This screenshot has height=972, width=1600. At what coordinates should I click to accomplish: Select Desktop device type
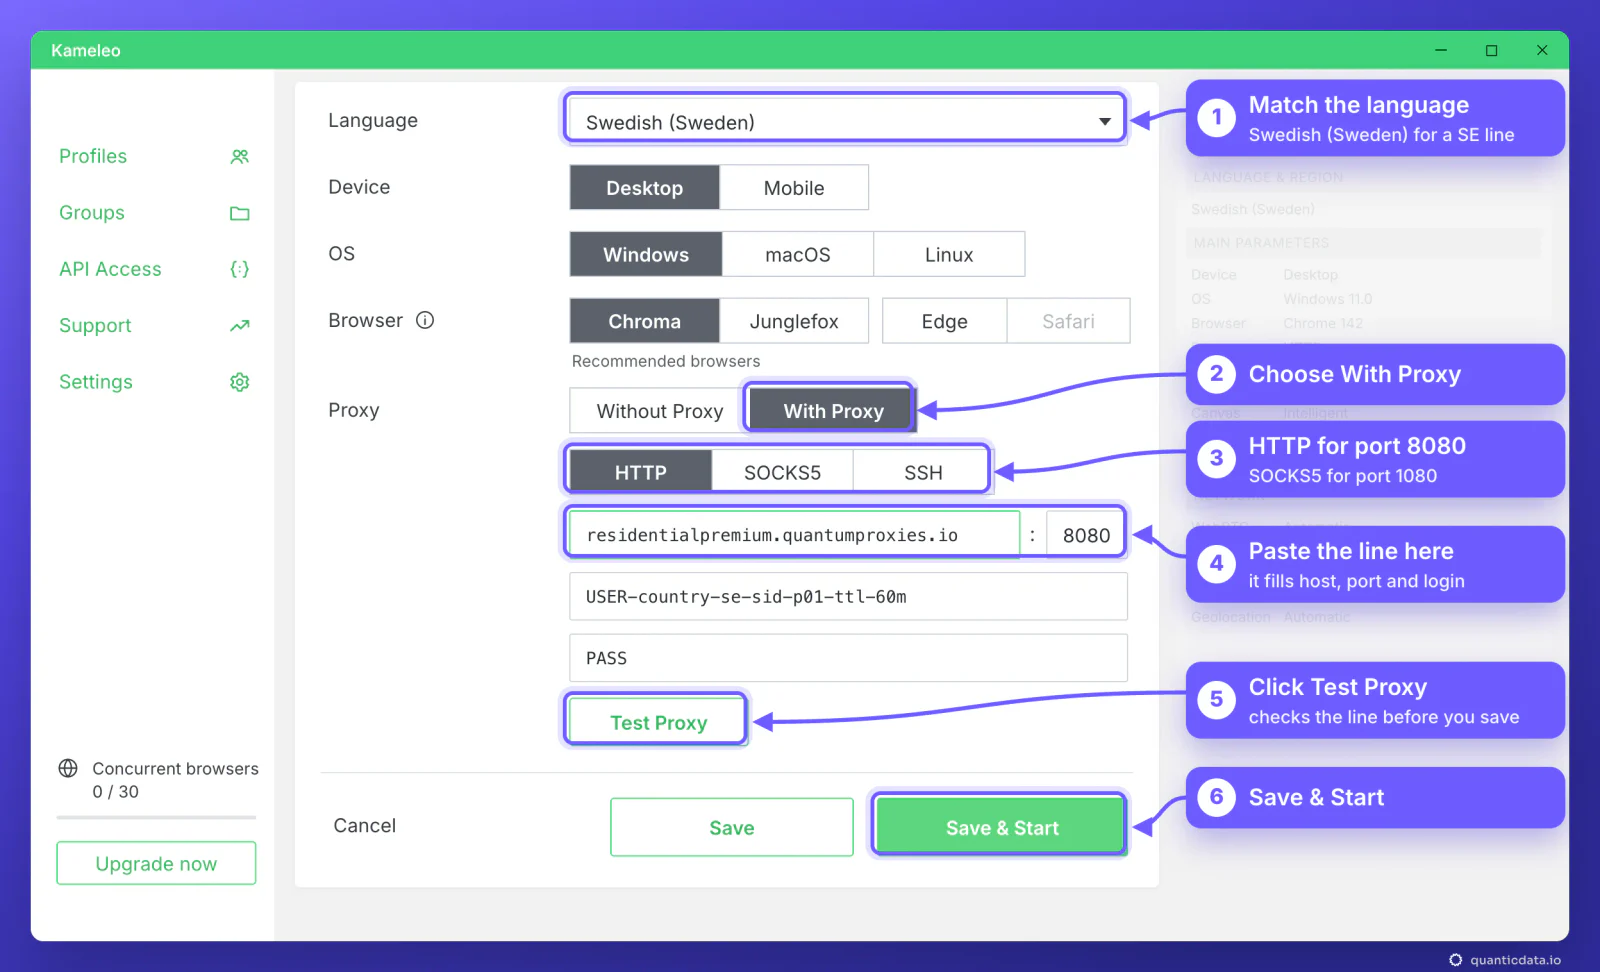pyautogui.click(x=644, y=188)
